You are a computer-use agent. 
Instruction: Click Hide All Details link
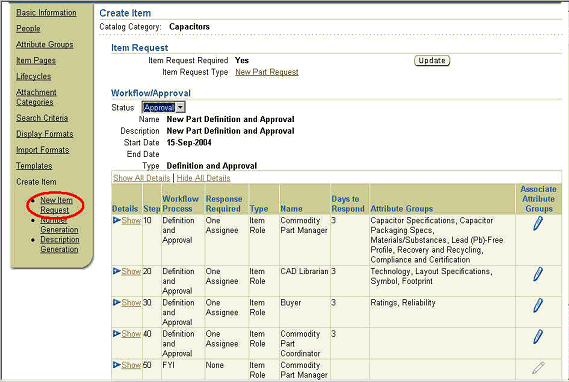203,178
